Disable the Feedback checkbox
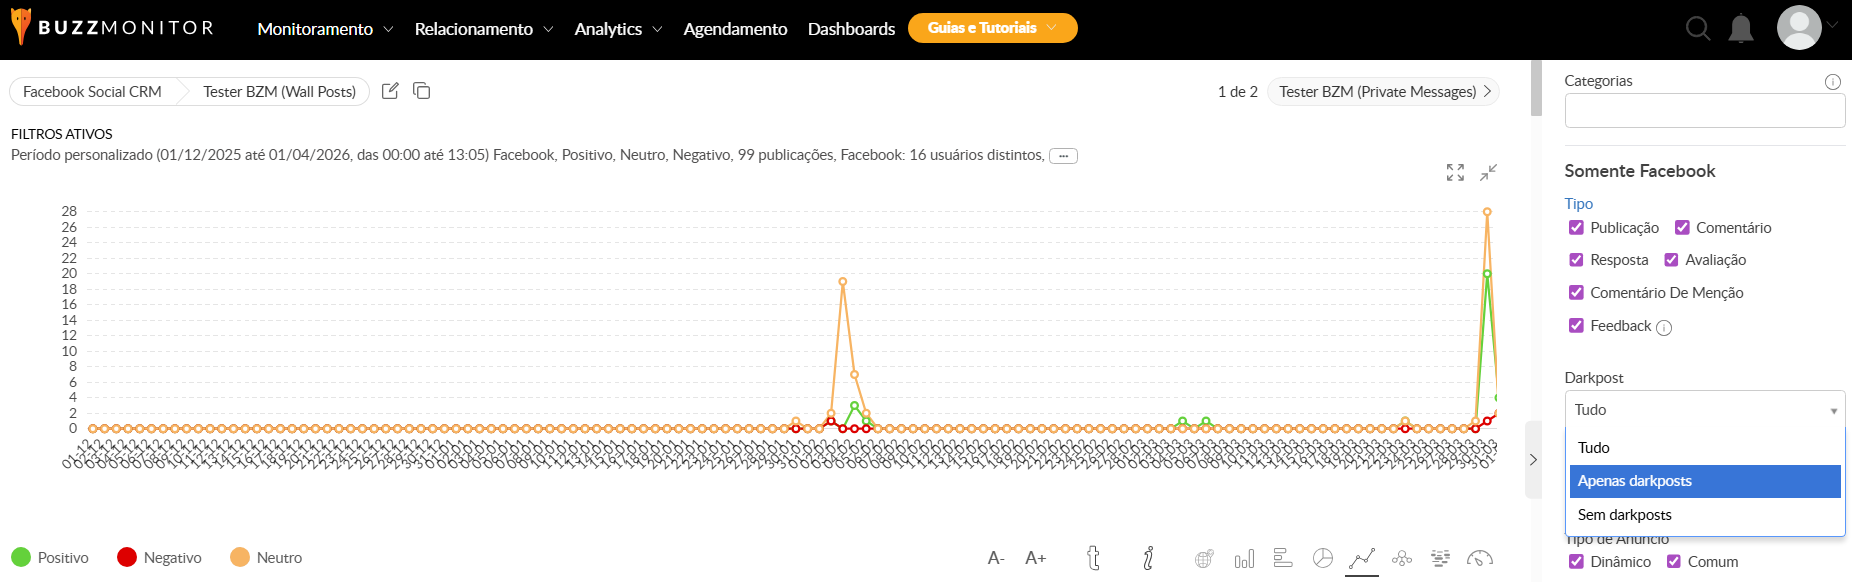Screen dimensions: 1852x582 [1576, 326]
